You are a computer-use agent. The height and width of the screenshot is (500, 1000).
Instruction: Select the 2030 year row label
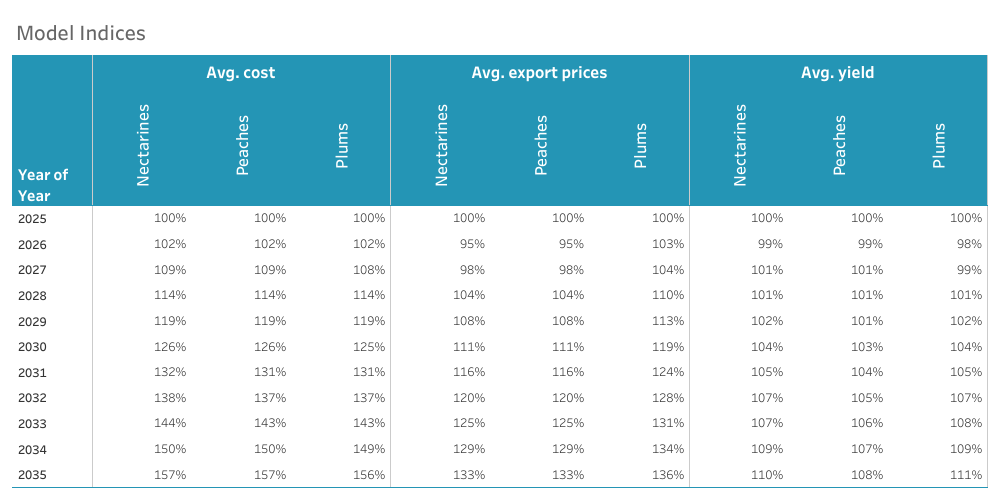[32, 347]
